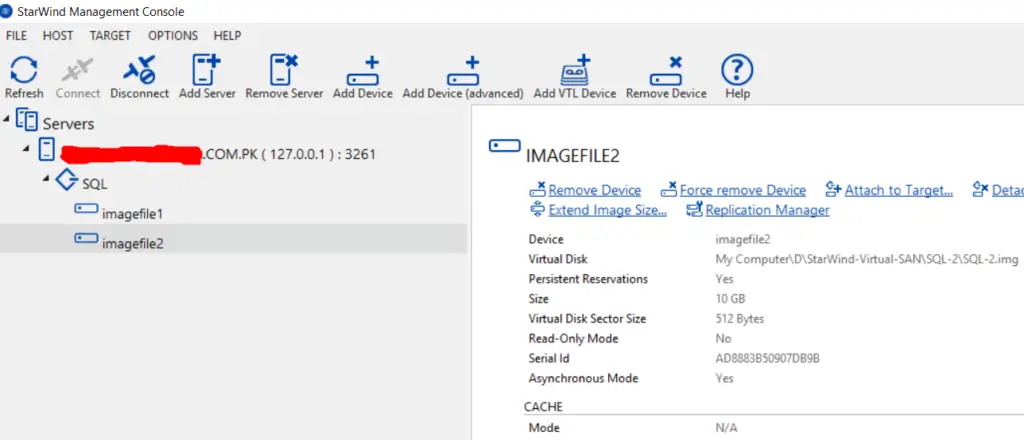Viewport: 1024px width, 440px height.
Task: Collapse the 127.0.0.1 server node
Action: (x=27, y=149)
